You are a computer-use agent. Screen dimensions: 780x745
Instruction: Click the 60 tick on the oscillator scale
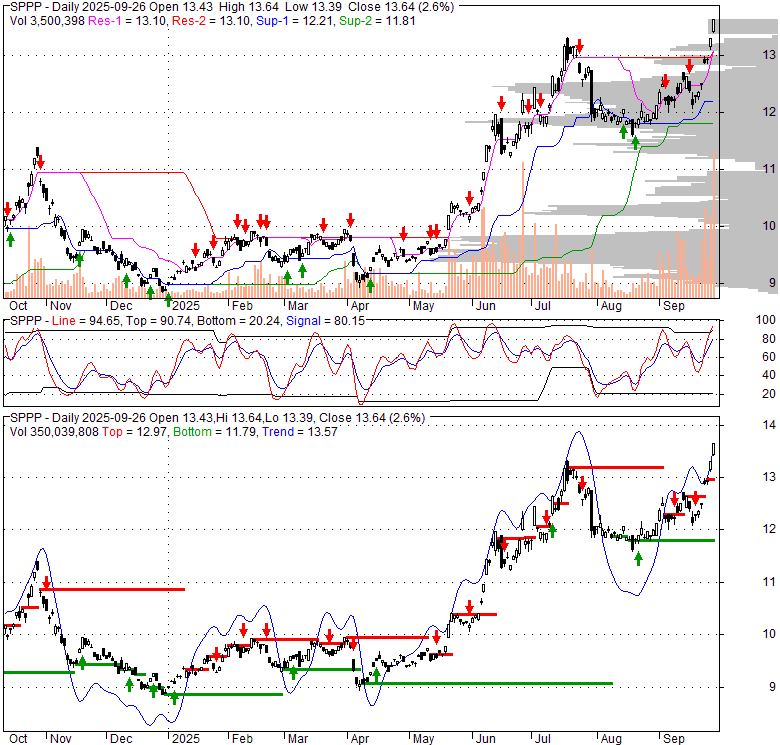click(x=769, y=357)
